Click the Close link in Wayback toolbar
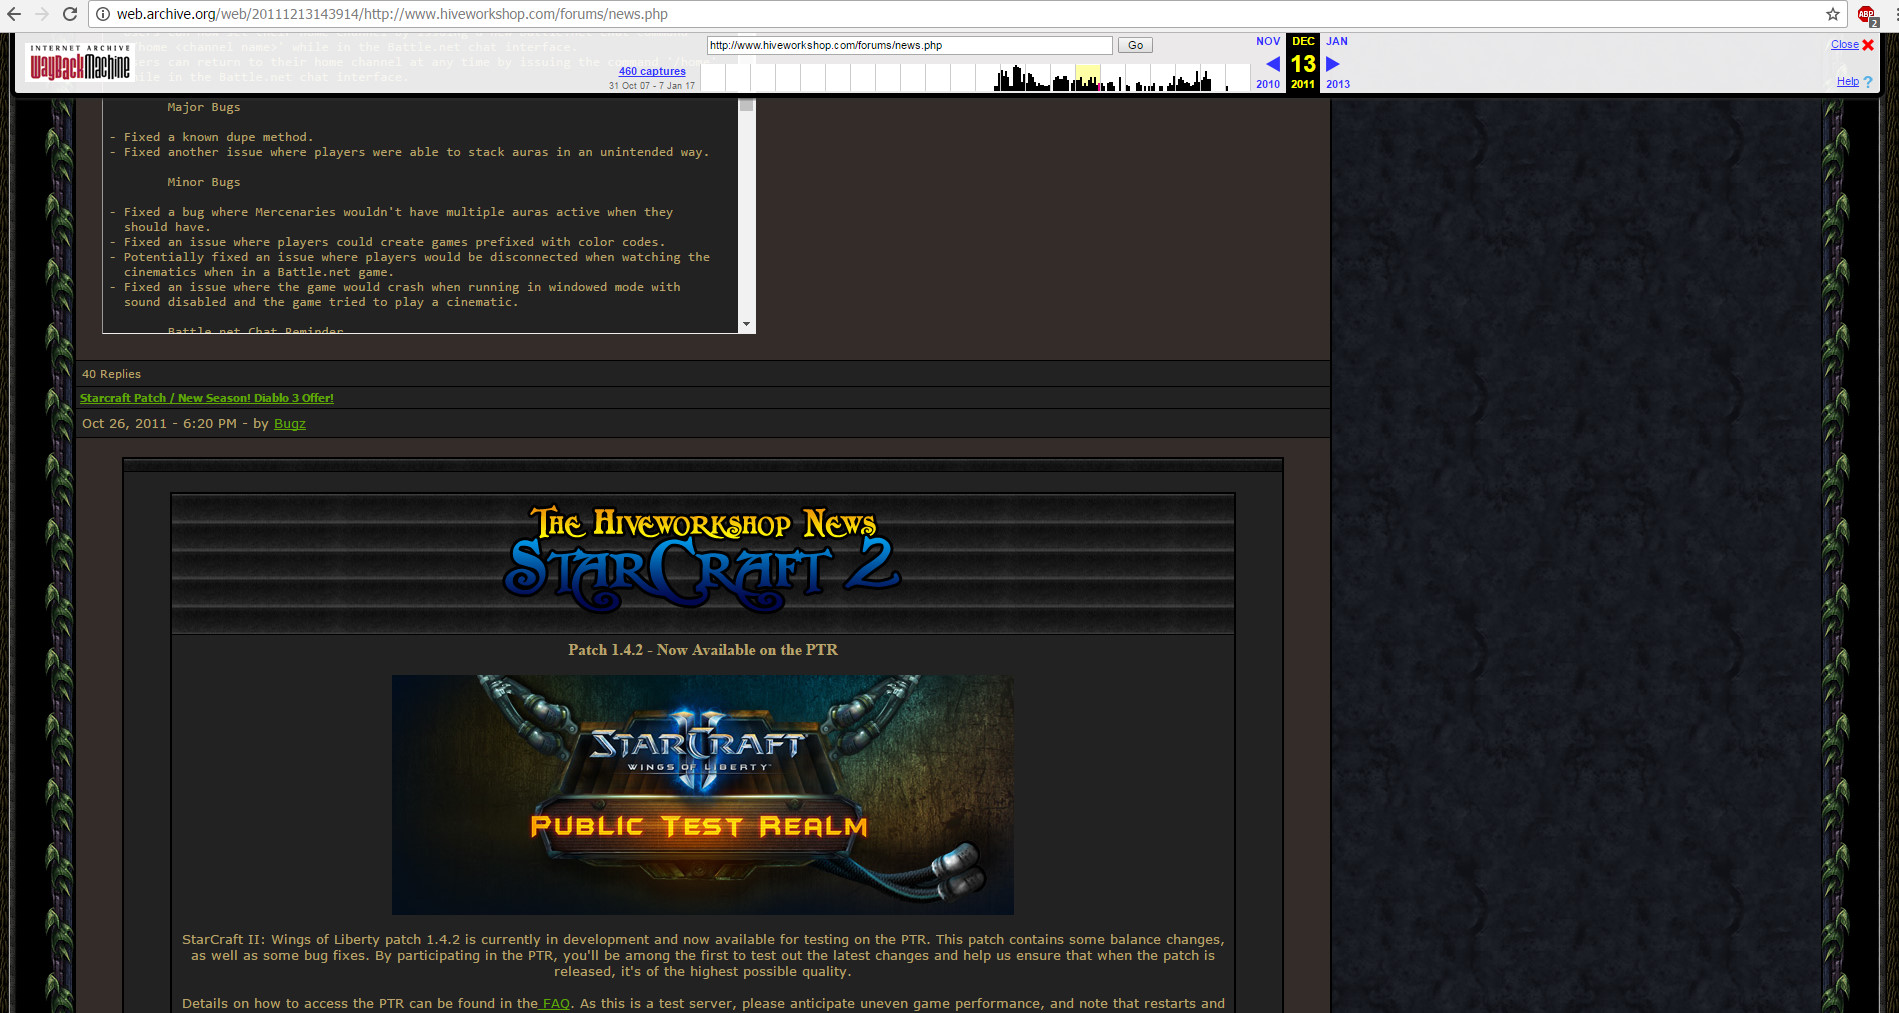 (1845, 45)
